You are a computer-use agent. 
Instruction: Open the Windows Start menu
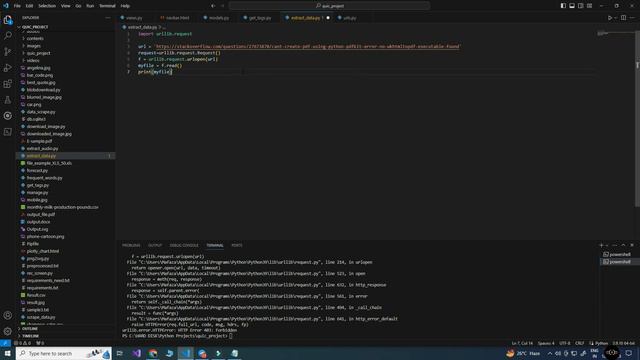point(7,353)
